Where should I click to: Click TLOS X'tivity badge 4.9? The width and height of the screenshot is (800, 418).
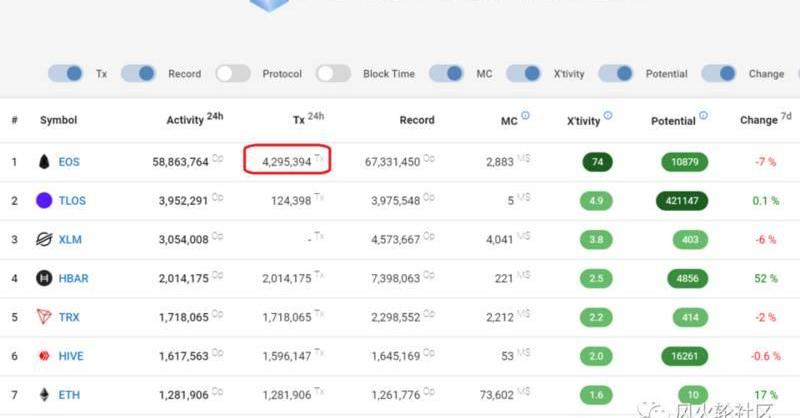coord(596,201)
